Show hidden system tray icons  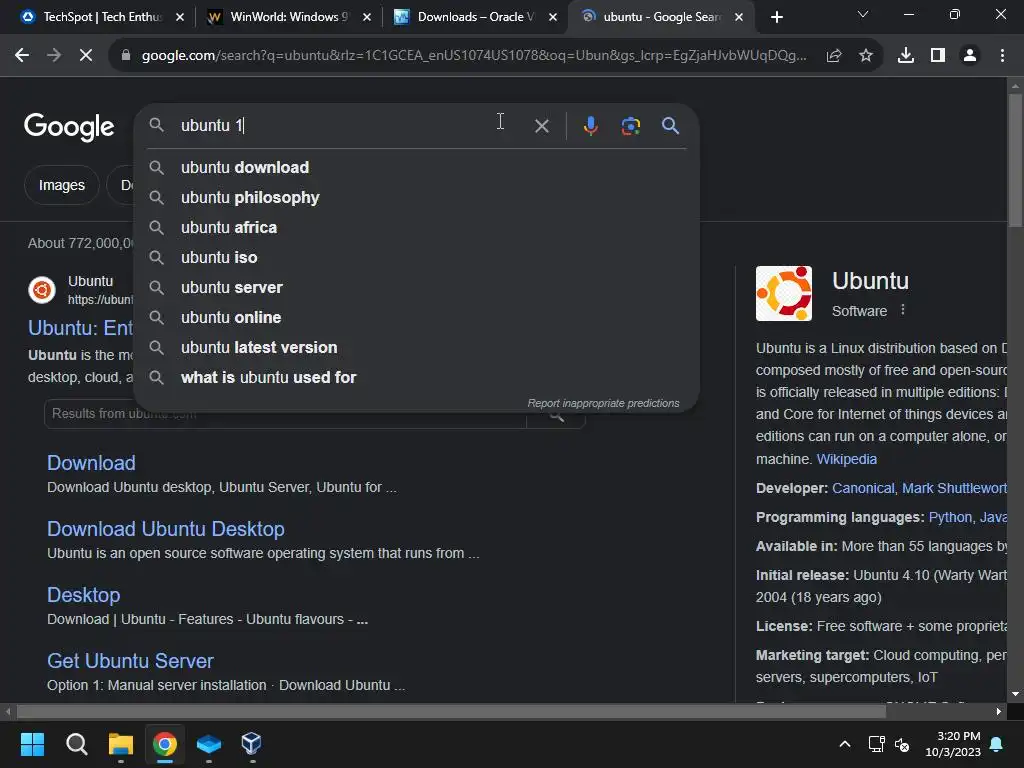(x=844, y=744)
